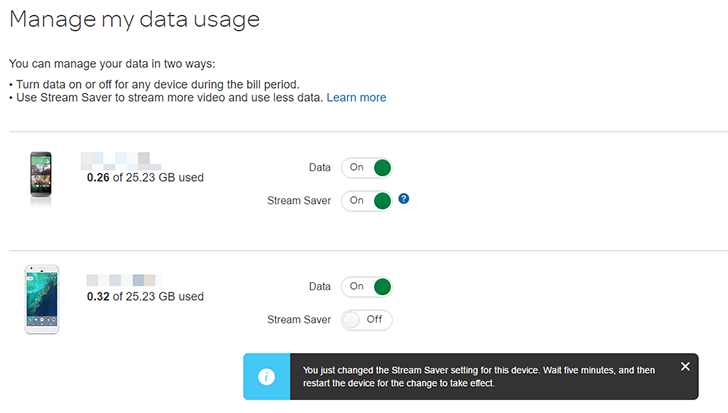Click the first device's "Data" label

(x=319, y=168)
